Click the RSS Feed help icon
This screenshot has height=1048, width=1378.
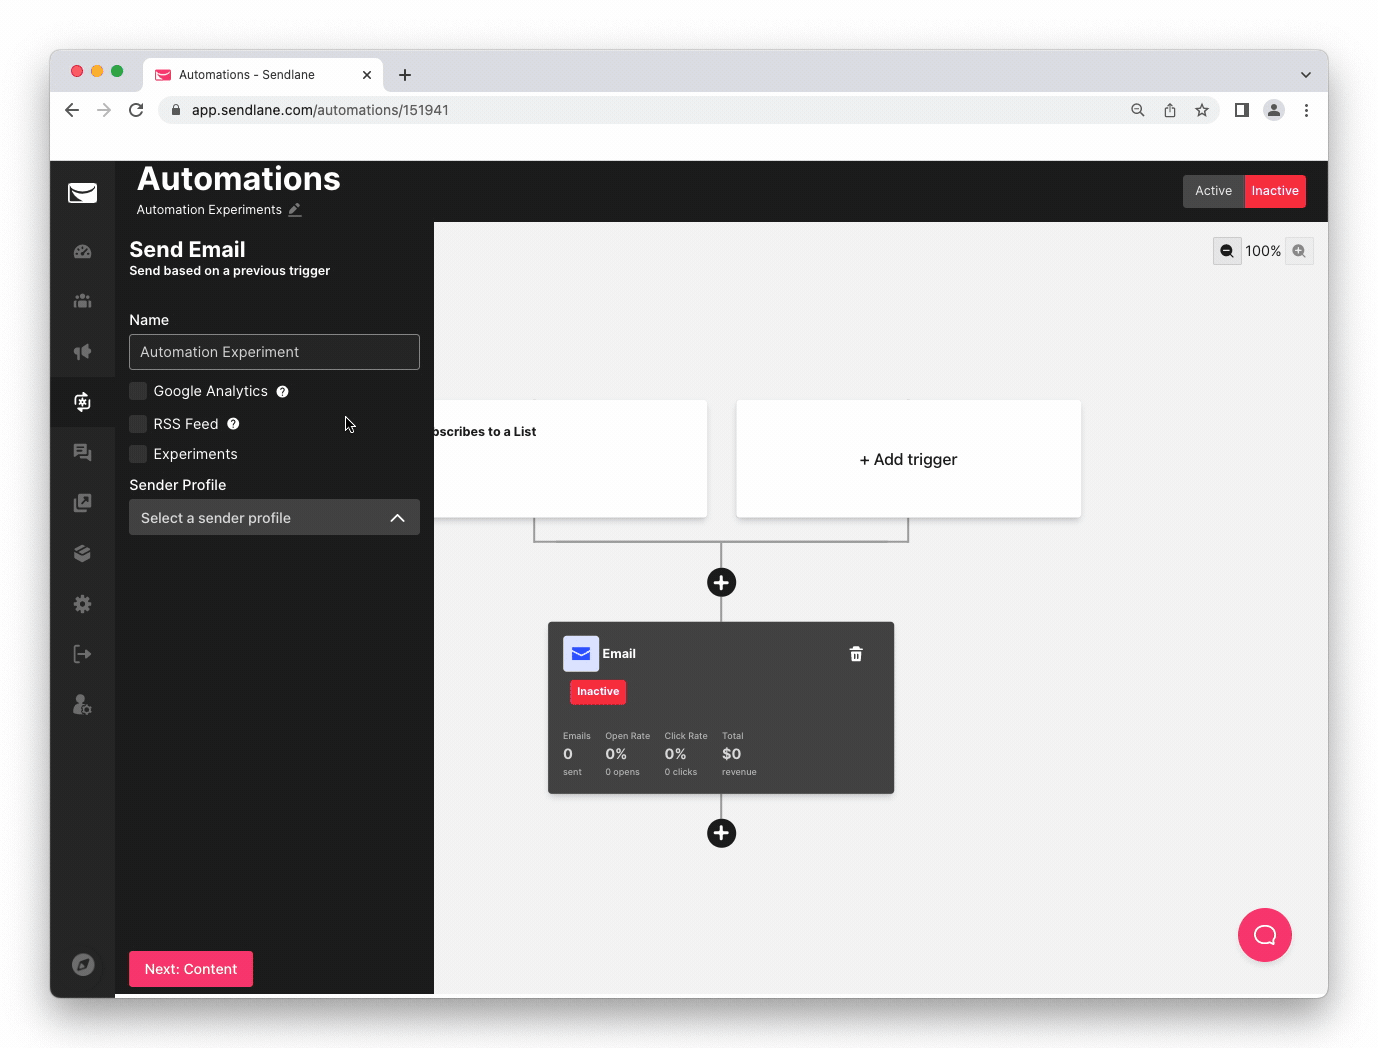(x=233, y=424)
